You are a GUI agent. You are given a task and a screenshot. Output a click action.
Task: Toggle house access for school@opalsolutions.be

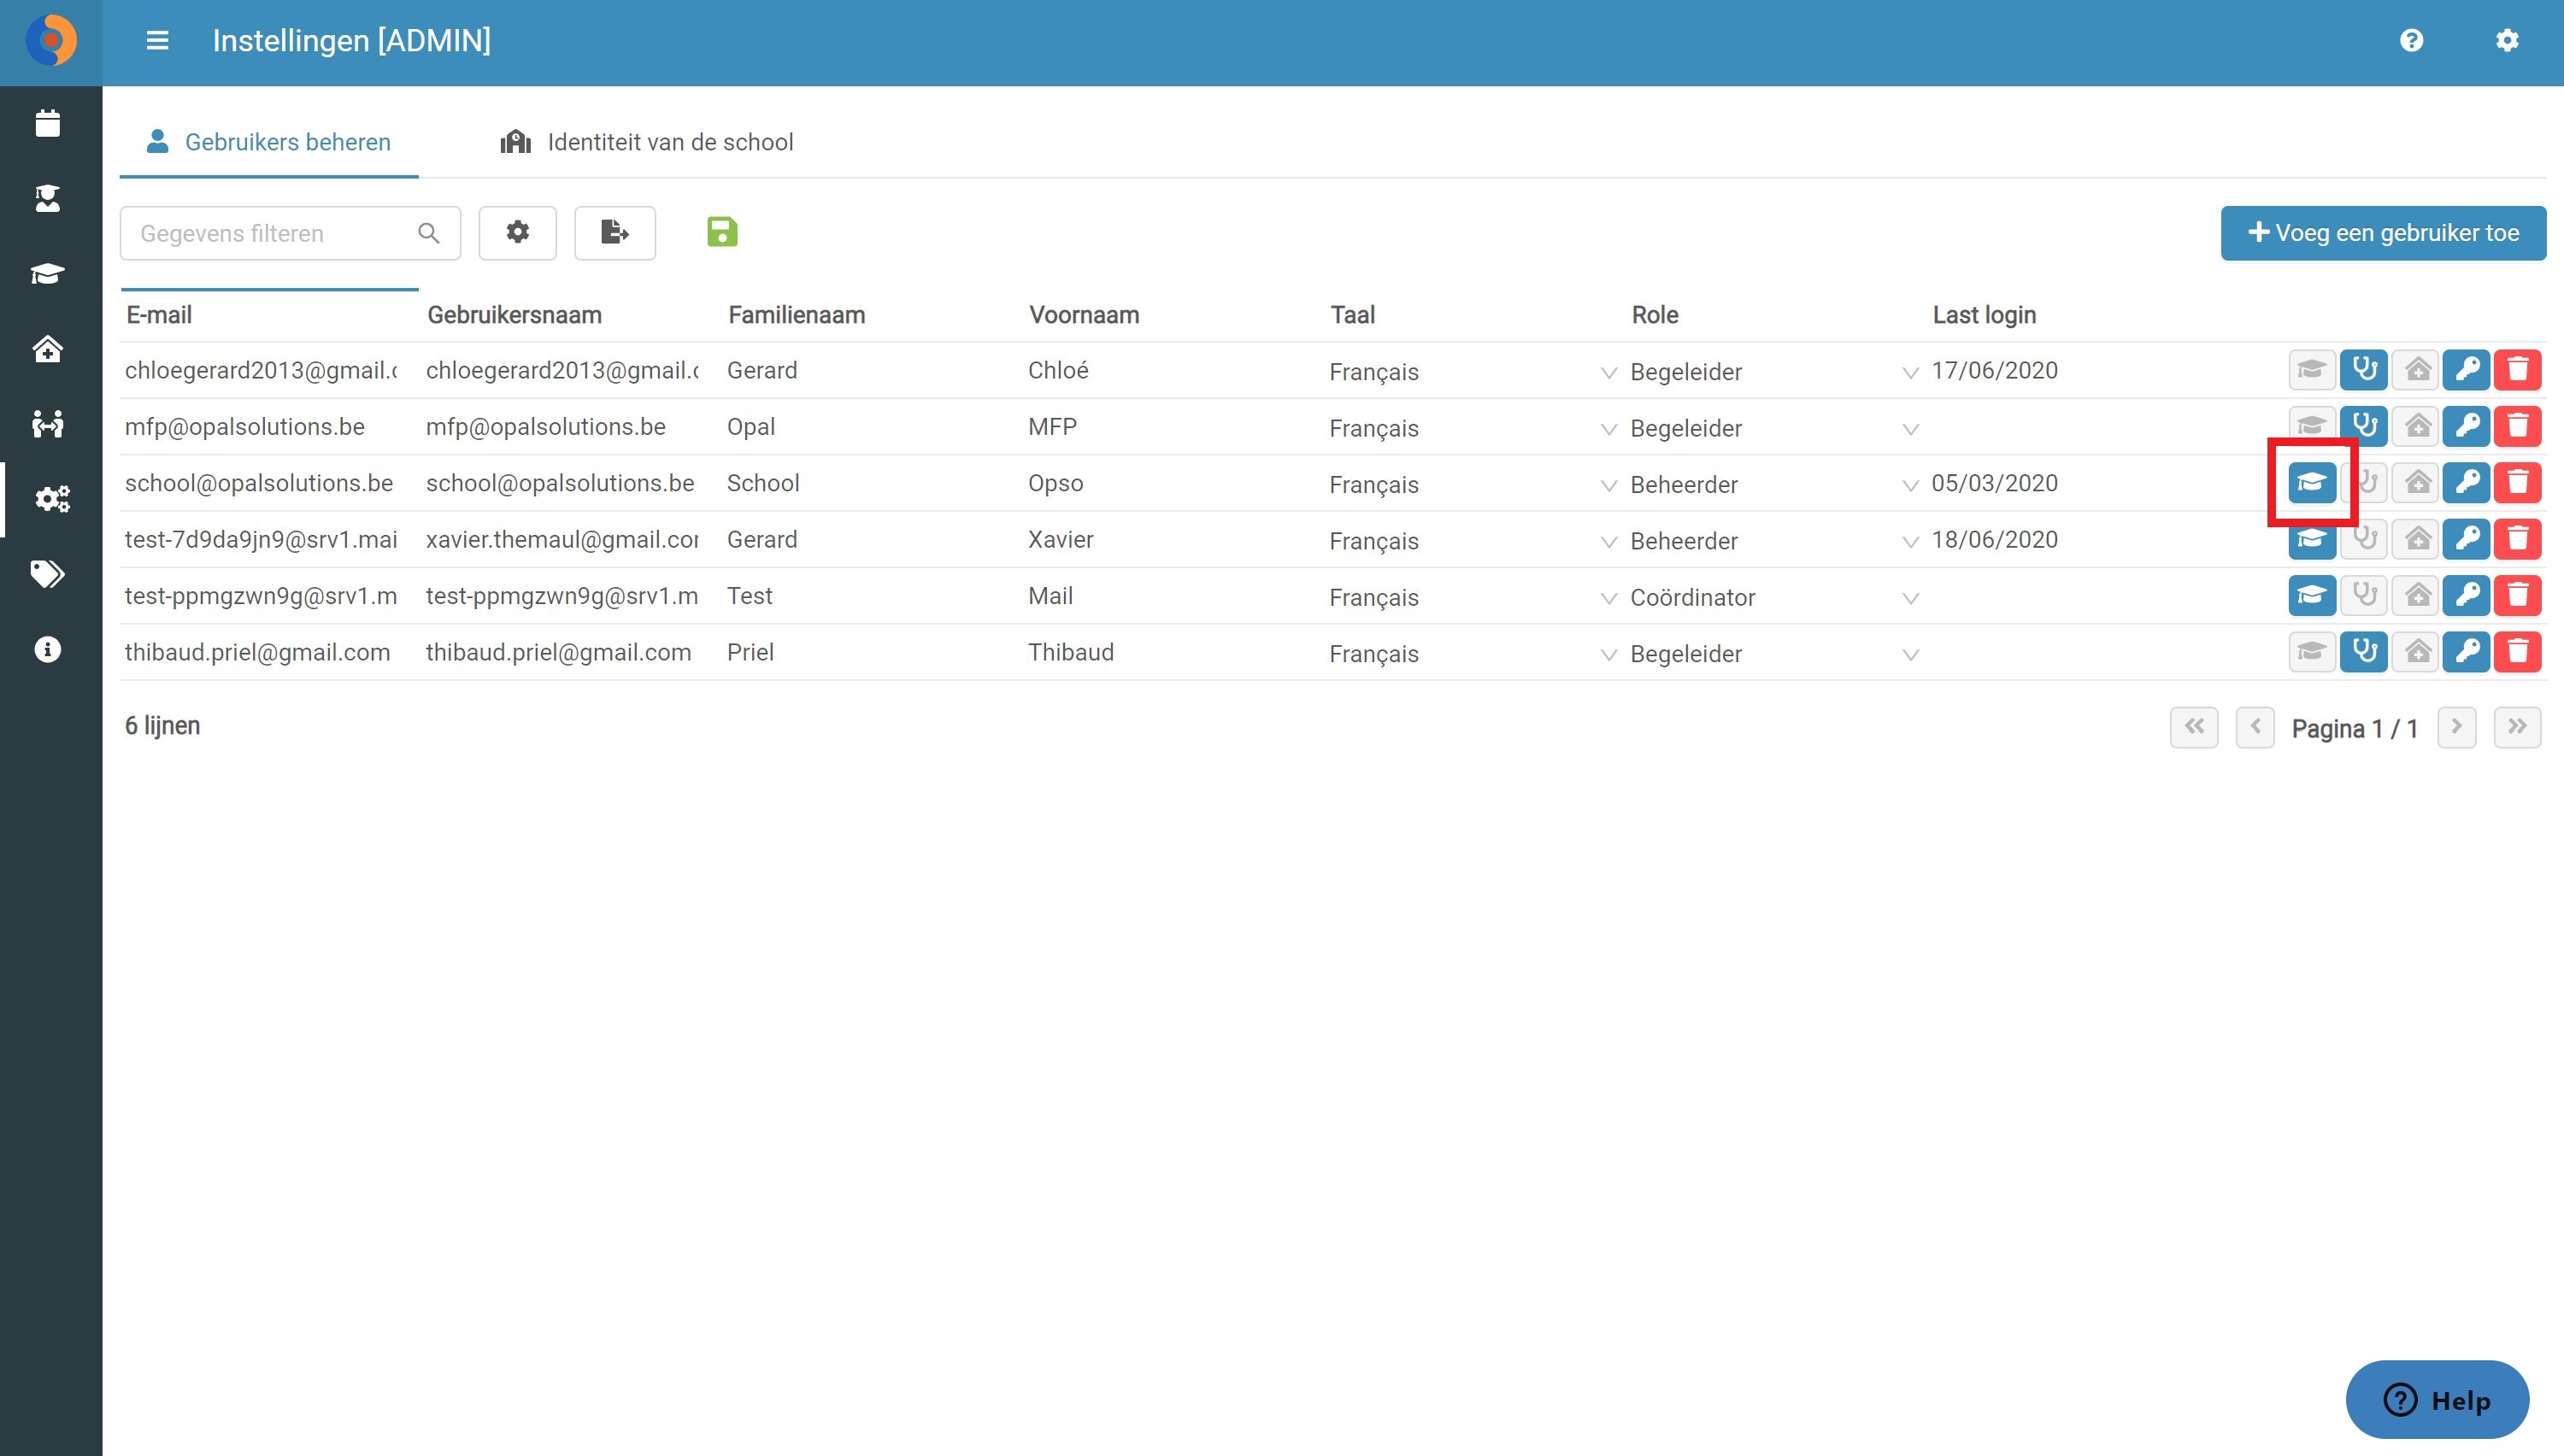[x=2416, y=483]
